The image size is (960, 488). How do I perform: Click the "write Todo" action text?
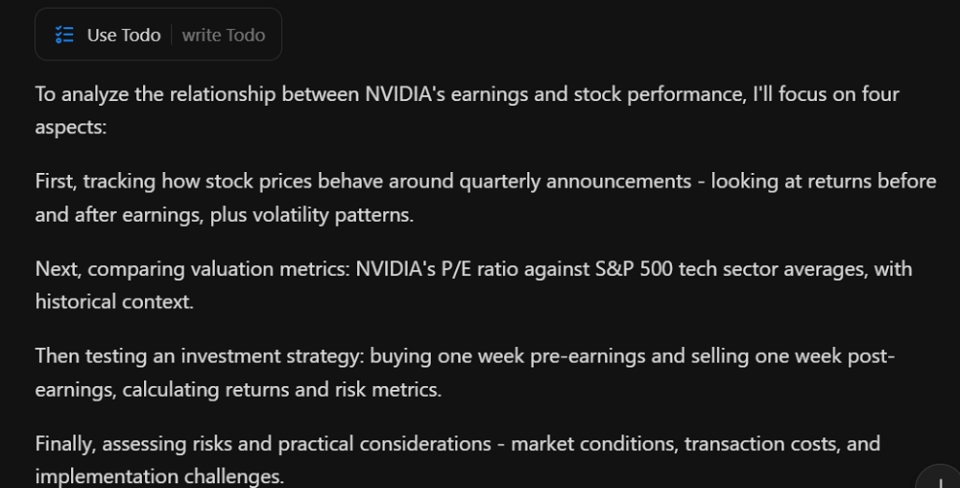pos(223,35)
